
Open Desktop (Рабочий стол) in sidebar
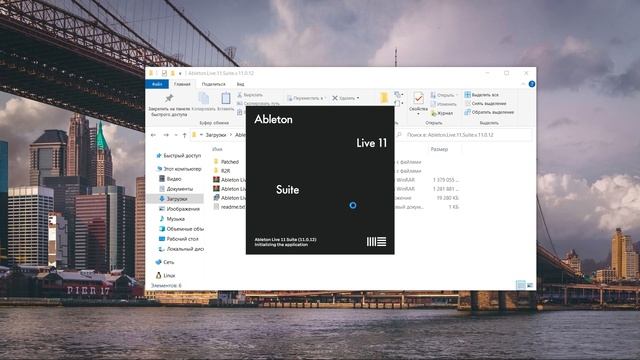178,239
